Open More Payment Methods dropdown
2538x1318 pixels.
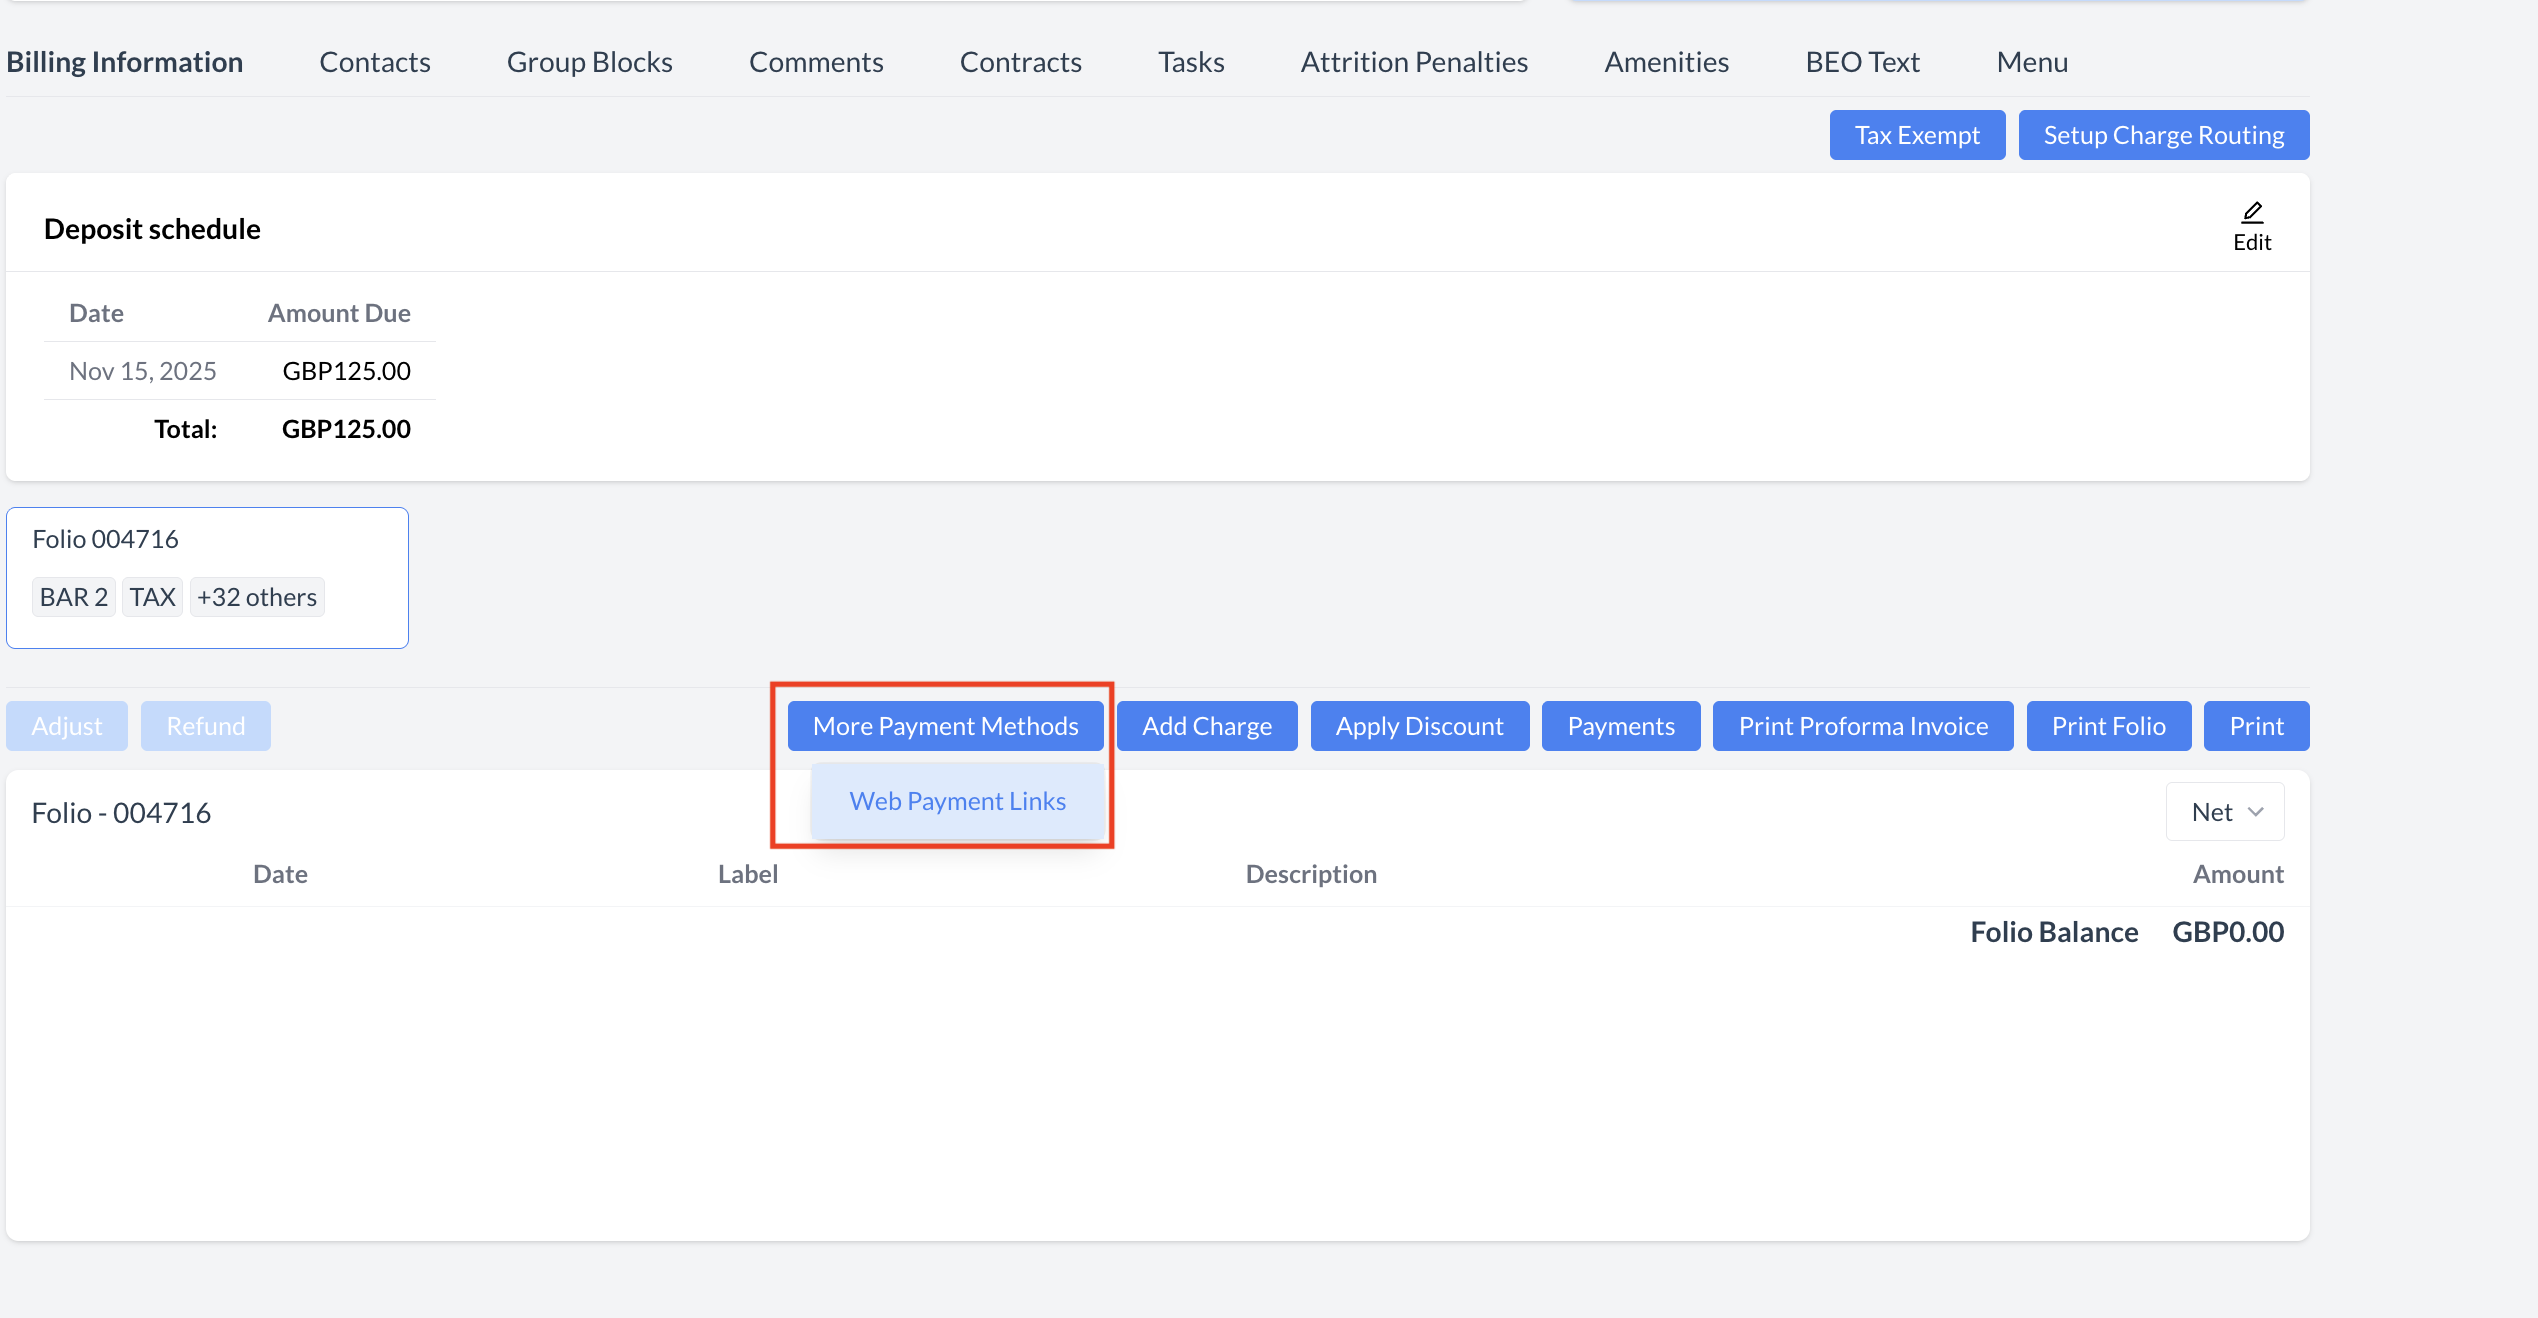(945, 726)
